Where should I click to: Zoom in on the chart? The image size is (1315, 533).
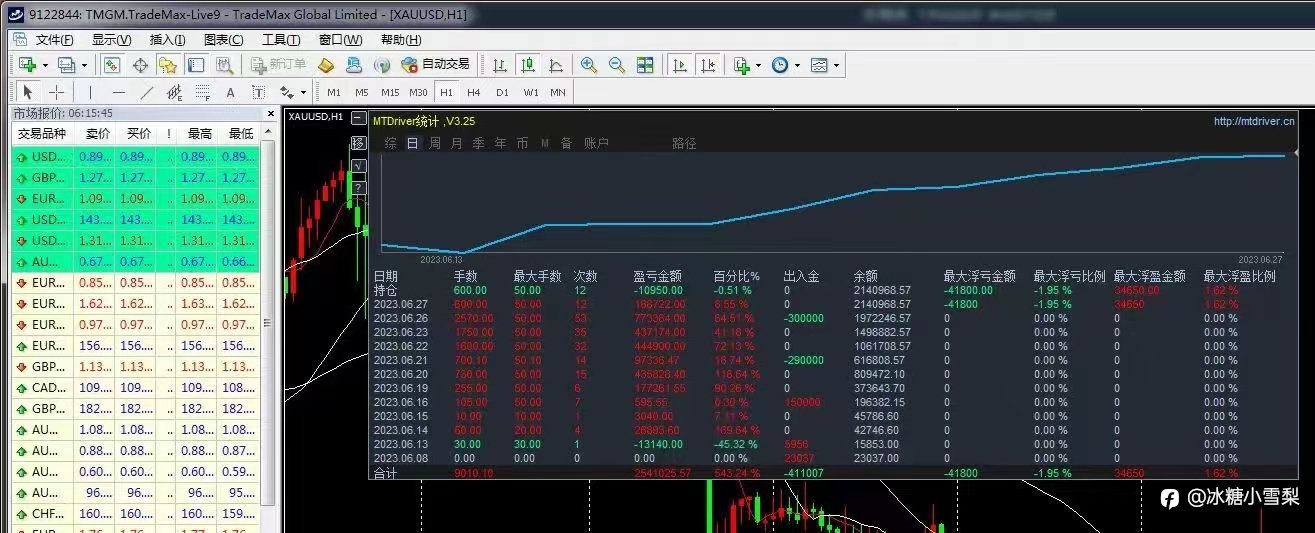point(589,65)
